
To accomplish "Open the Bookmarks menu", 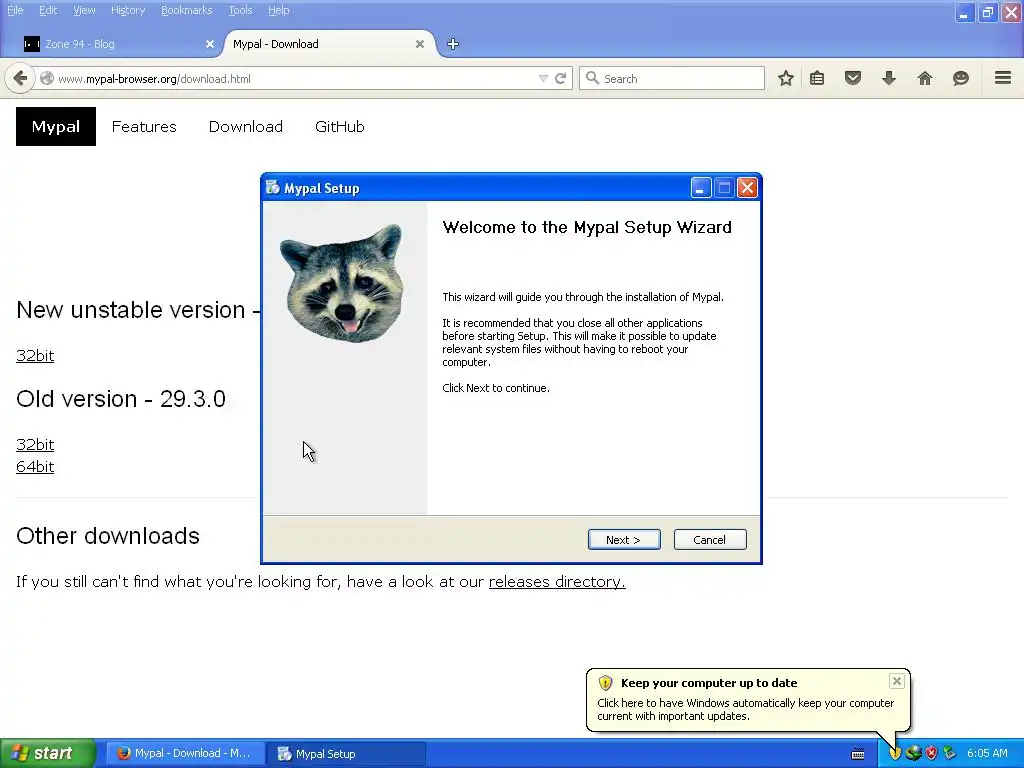I will (187, 10).
